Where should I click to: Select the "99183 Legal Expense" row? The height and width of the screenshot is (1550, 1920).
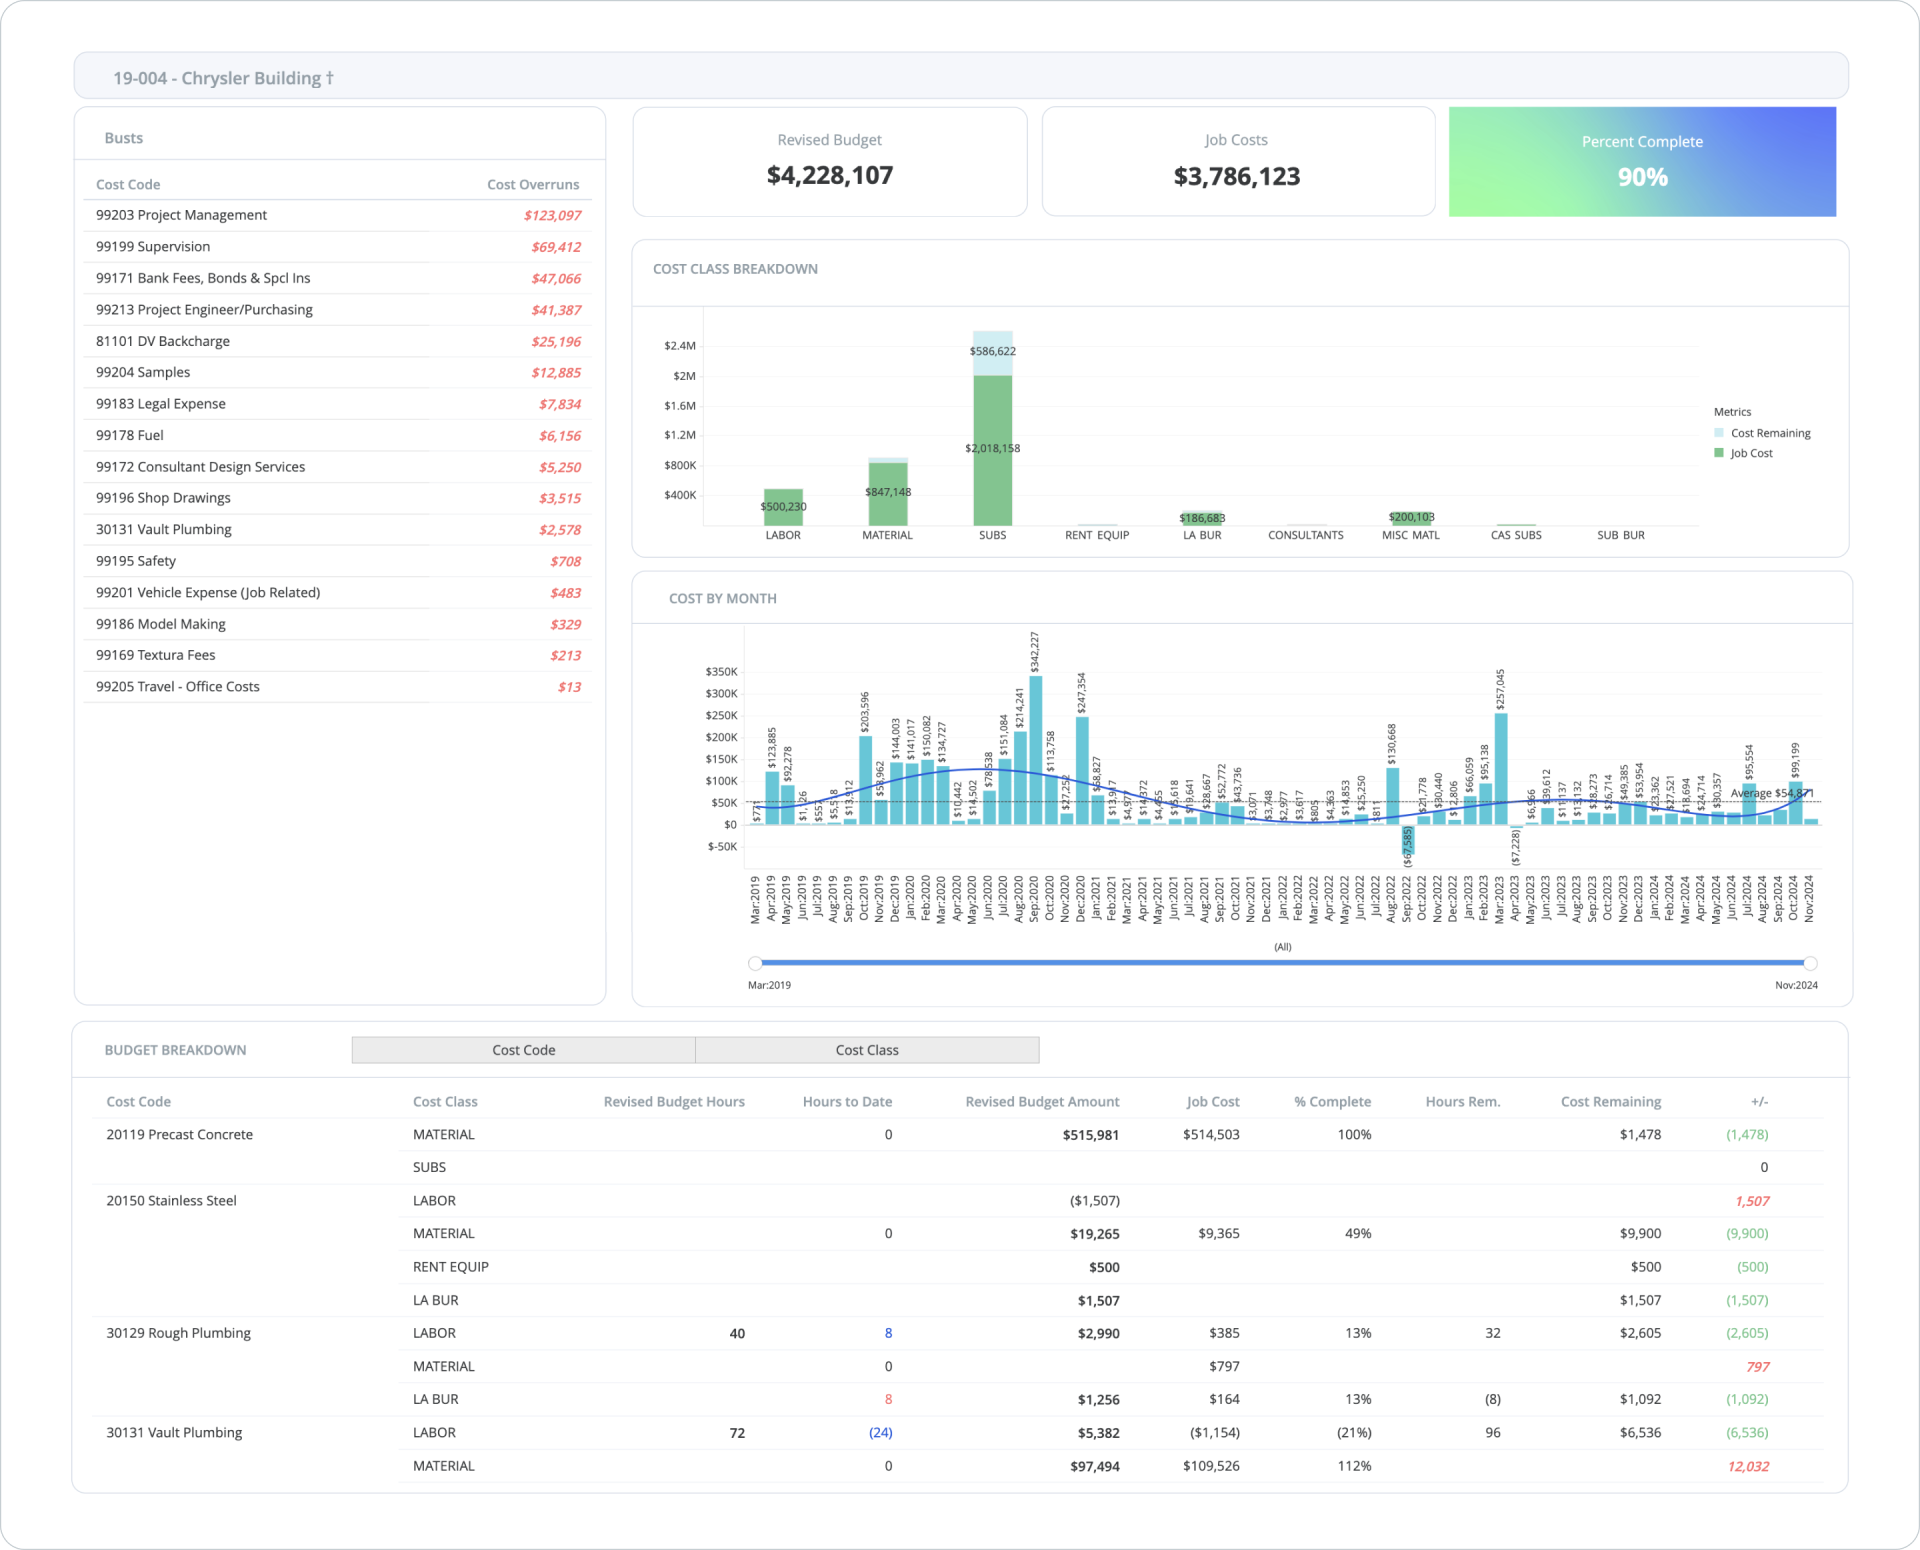[x=338, y=404]
